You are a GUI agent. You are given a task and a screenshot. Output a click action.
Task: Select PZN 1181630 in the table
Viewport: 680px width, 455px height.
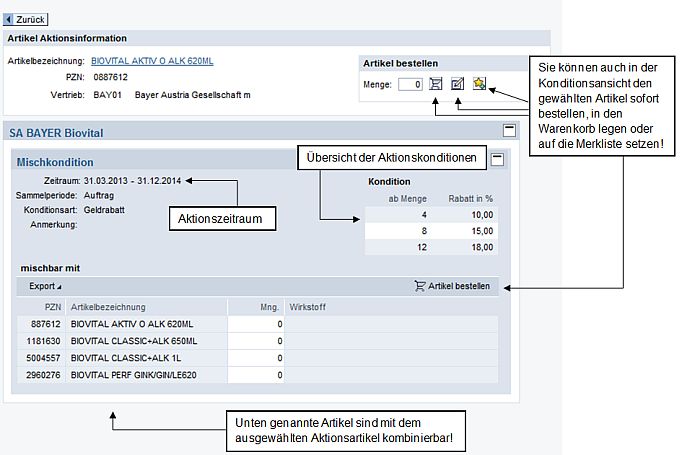43,341
